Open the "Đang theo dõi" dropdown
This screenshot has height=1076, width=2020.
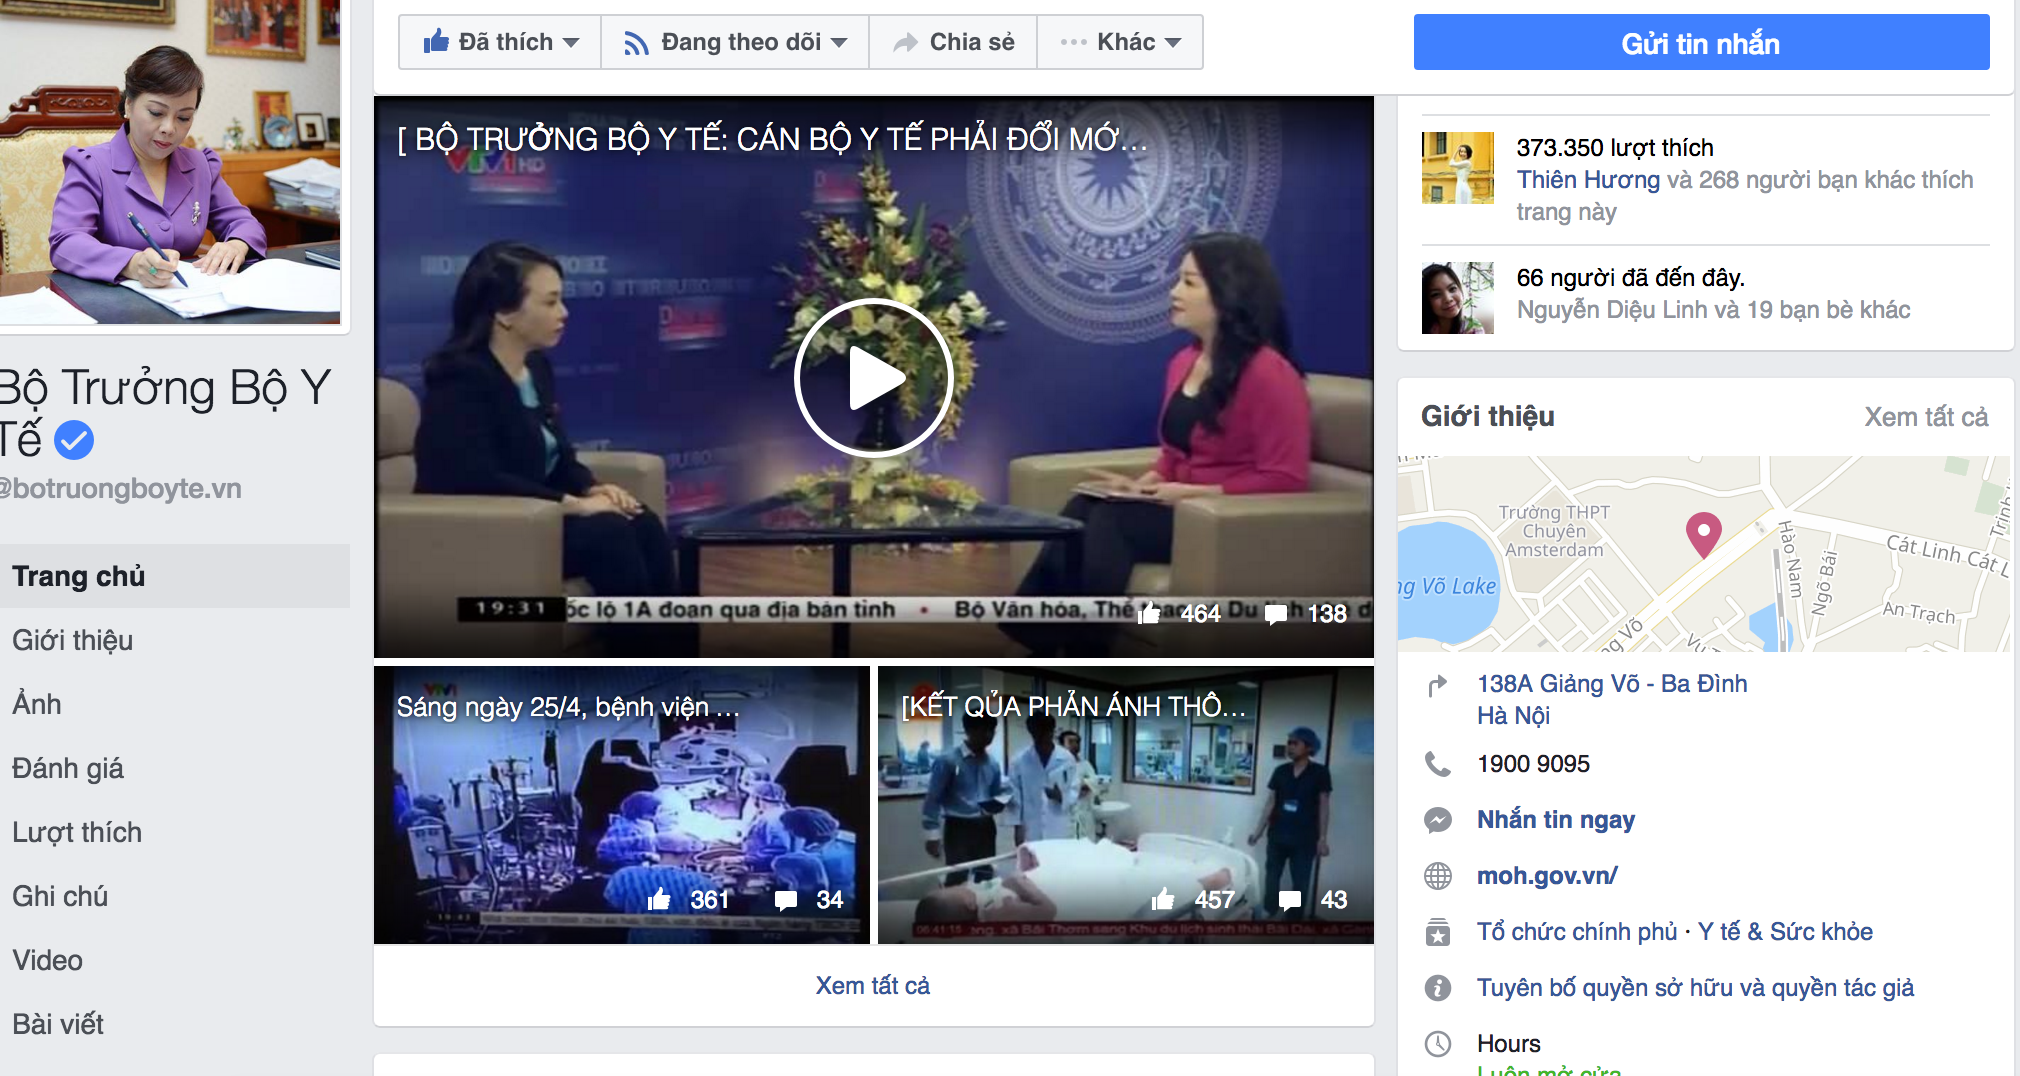735,42
